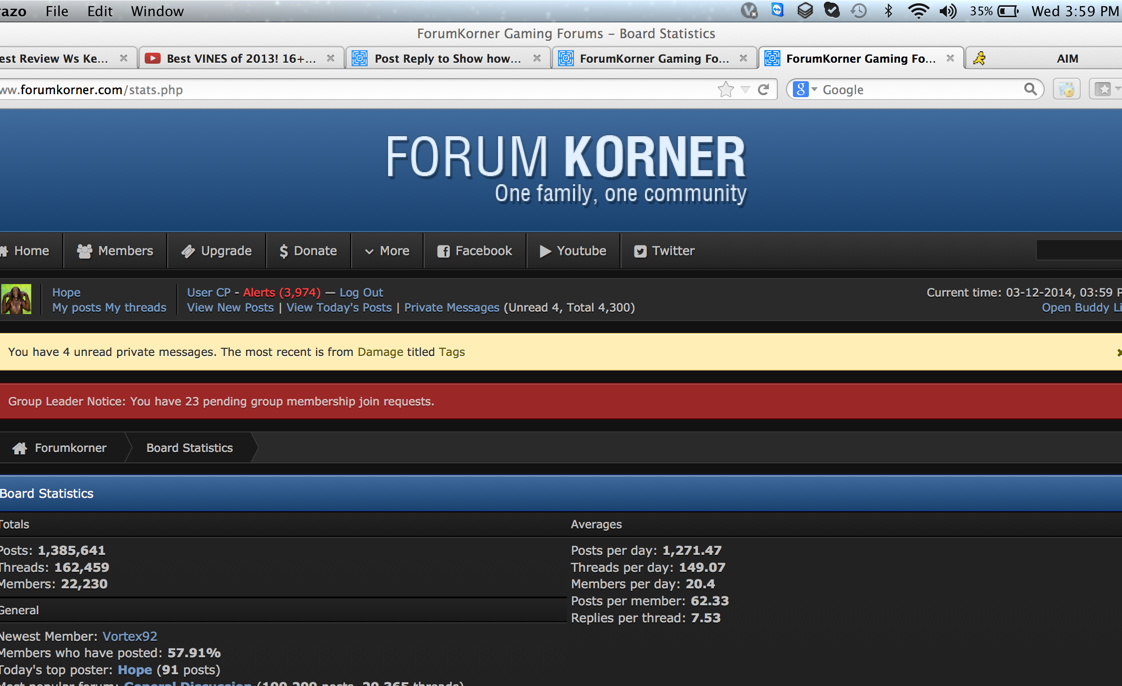Click the red Group Leader Notice bar
The image size is (1122, 686).
[561, 401]
